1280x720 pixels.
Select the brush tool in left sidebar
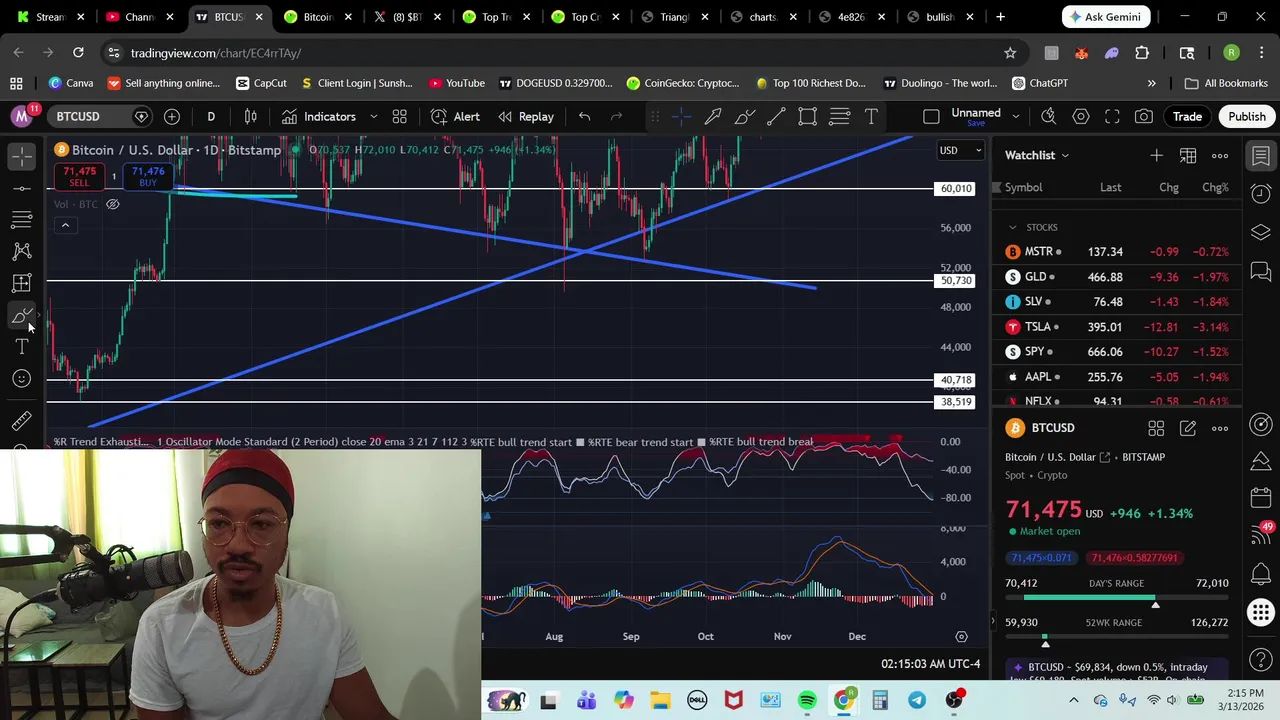21,316
